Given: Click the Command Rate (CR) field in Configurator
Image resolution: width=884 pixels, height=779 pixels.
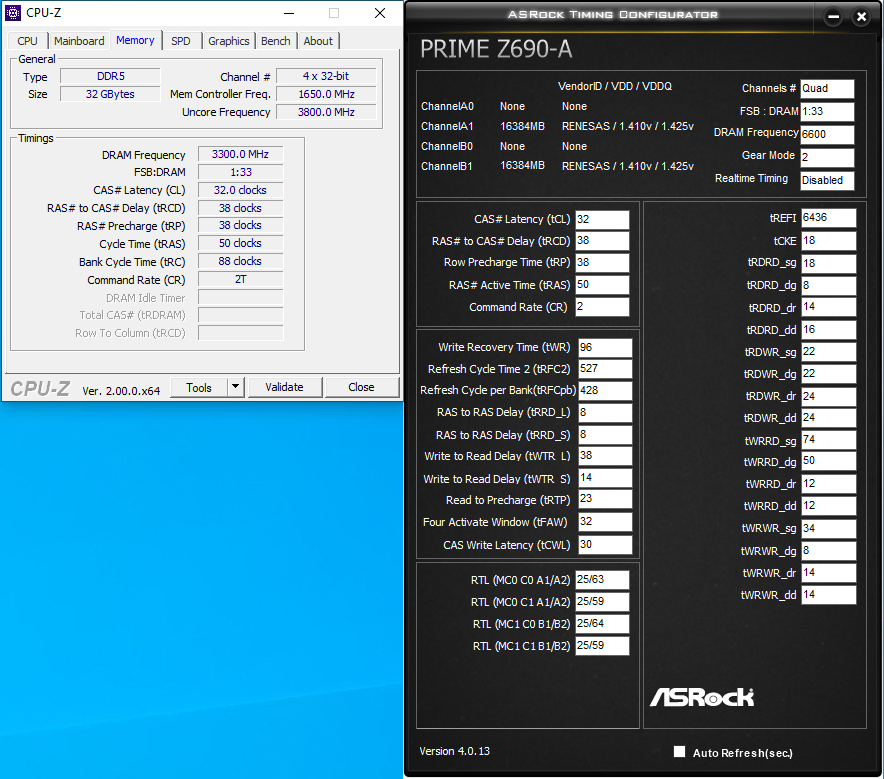Looking at the screenshot, I should click(x=602, y=307).
